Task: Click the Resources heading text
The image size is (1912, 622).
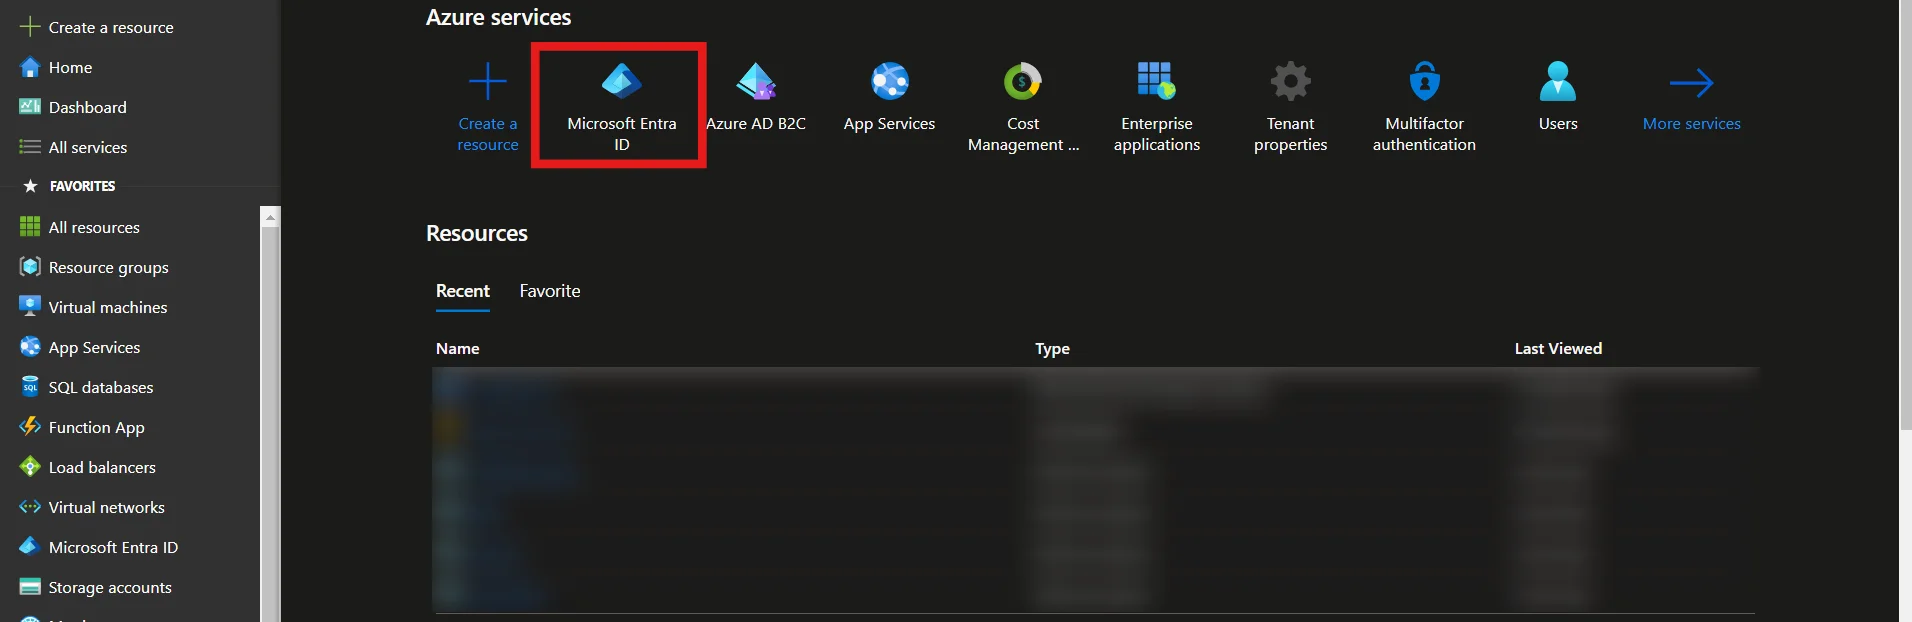Action: pyautogui.click(x=477, y=233)
